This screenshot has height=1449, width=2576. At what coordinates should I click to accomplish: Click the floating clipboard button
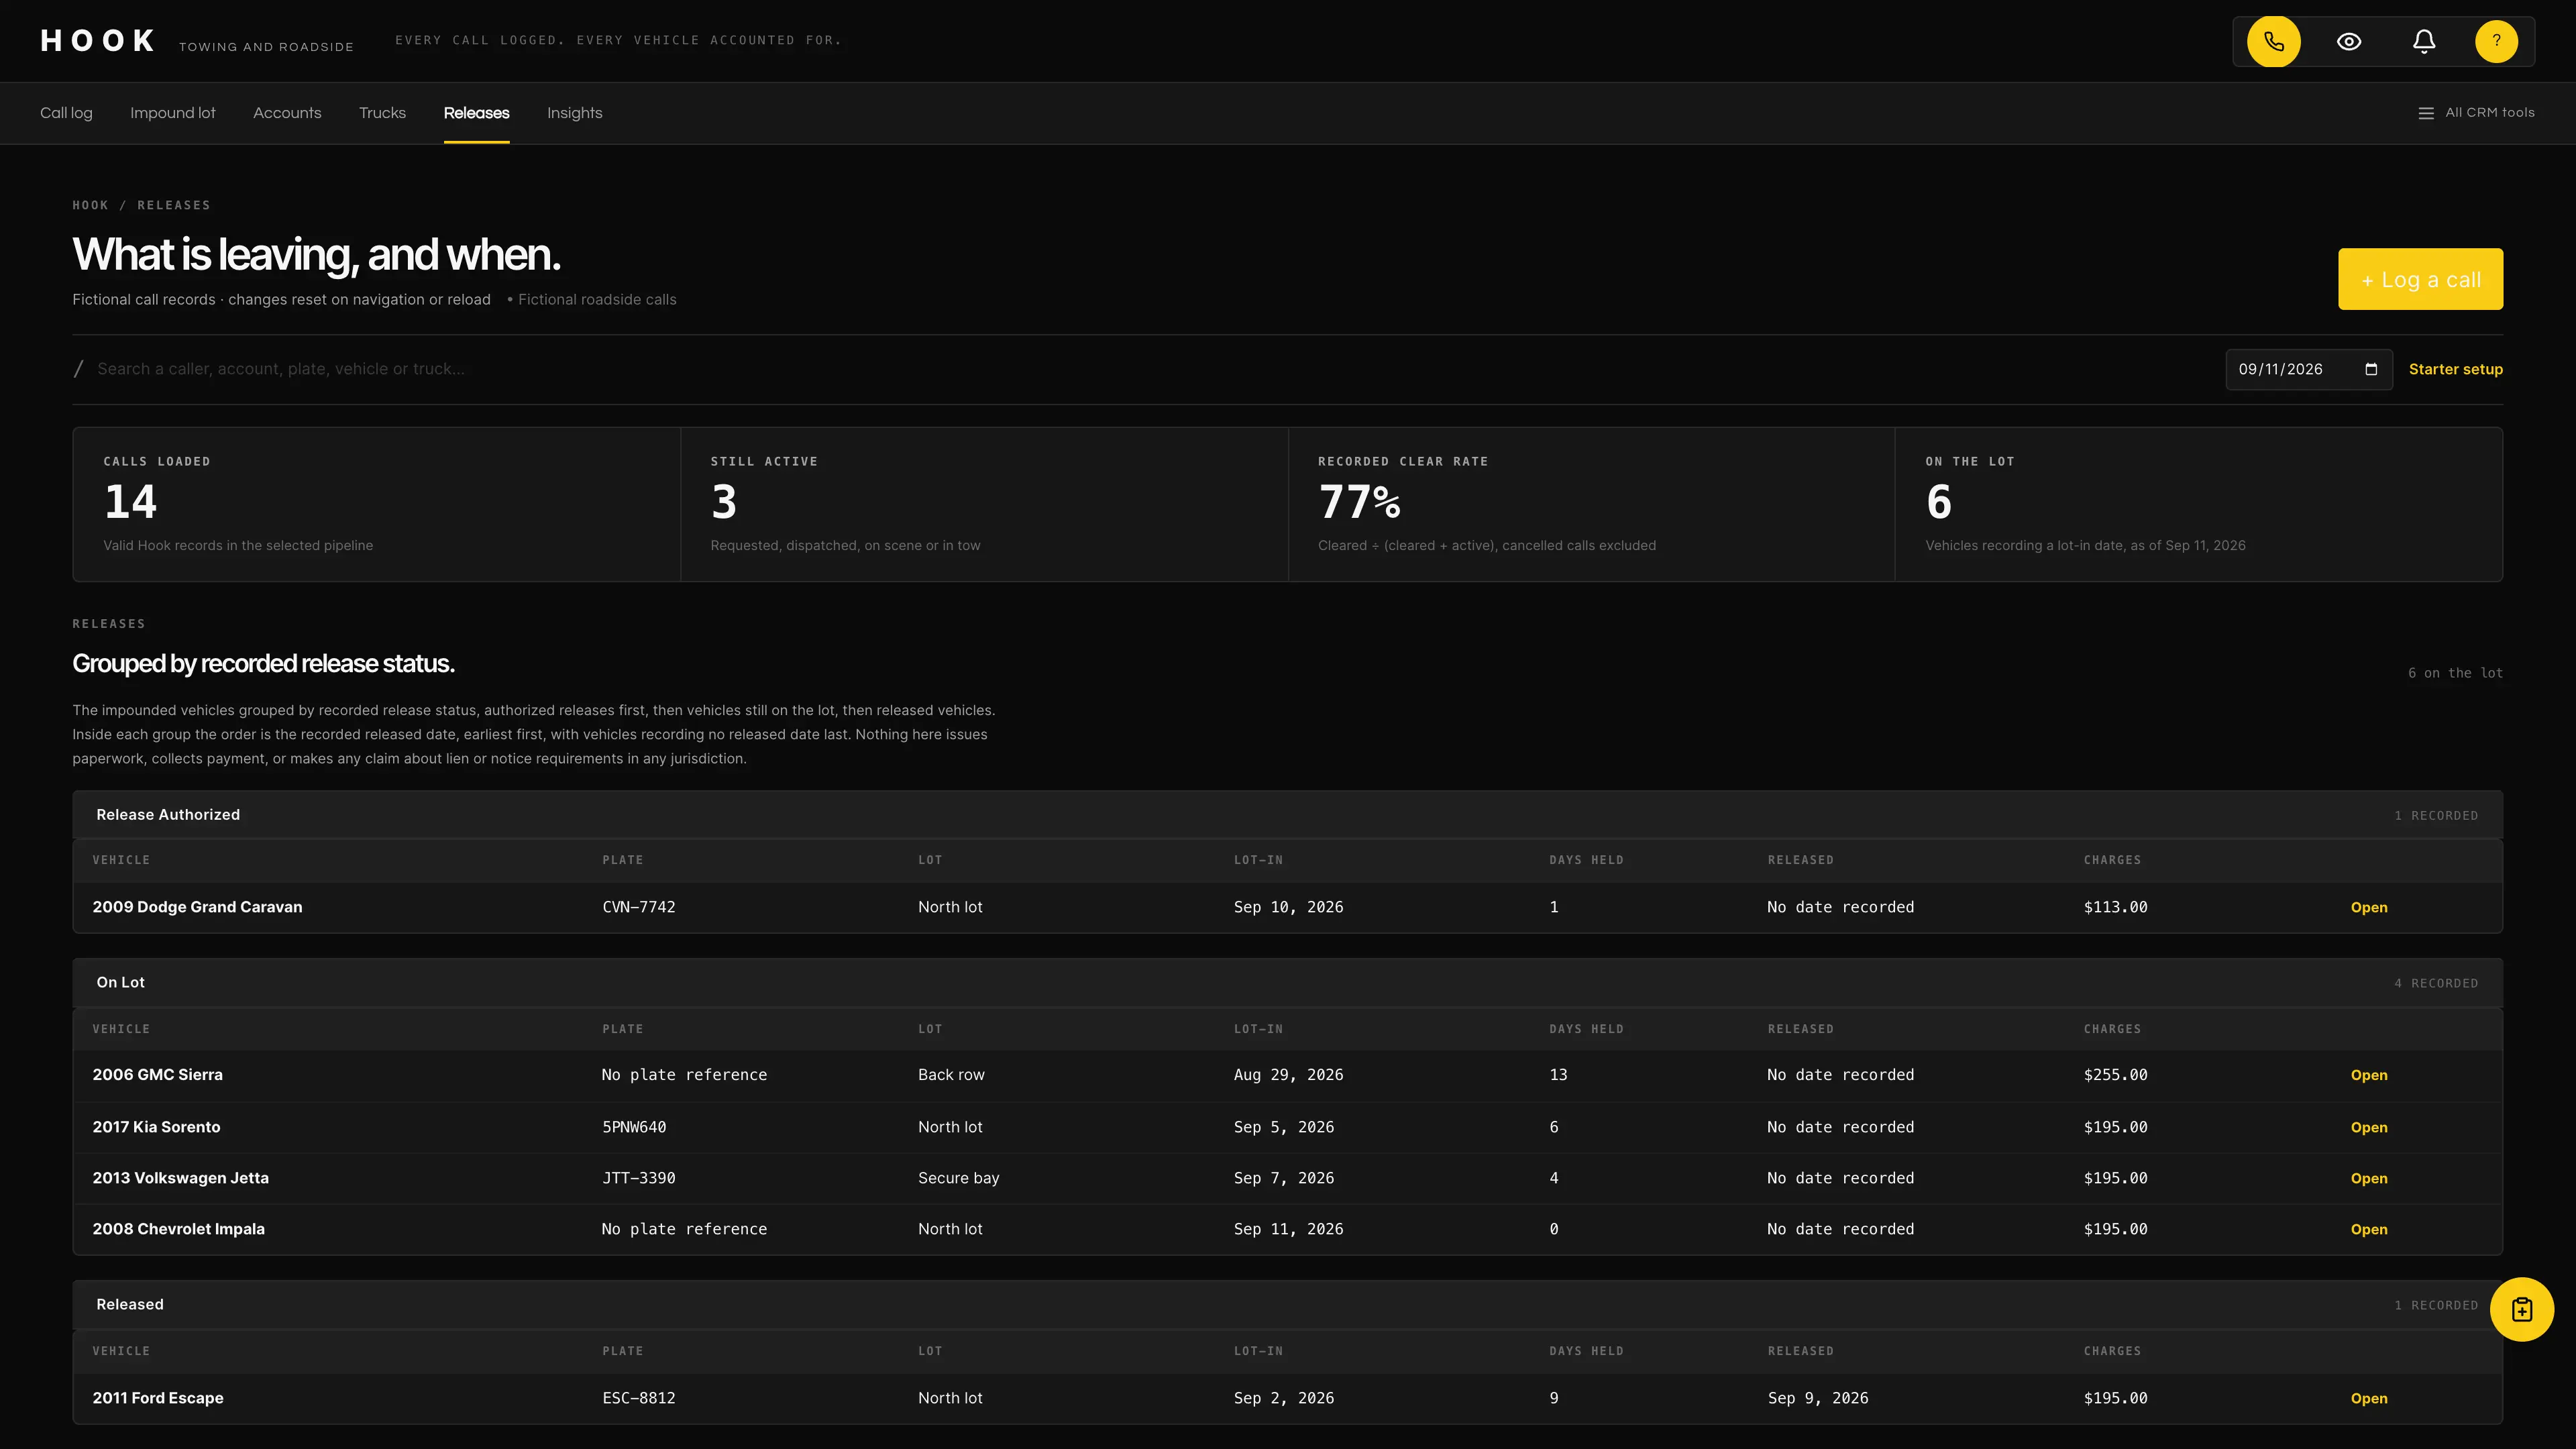[x=2521, y=1309]
